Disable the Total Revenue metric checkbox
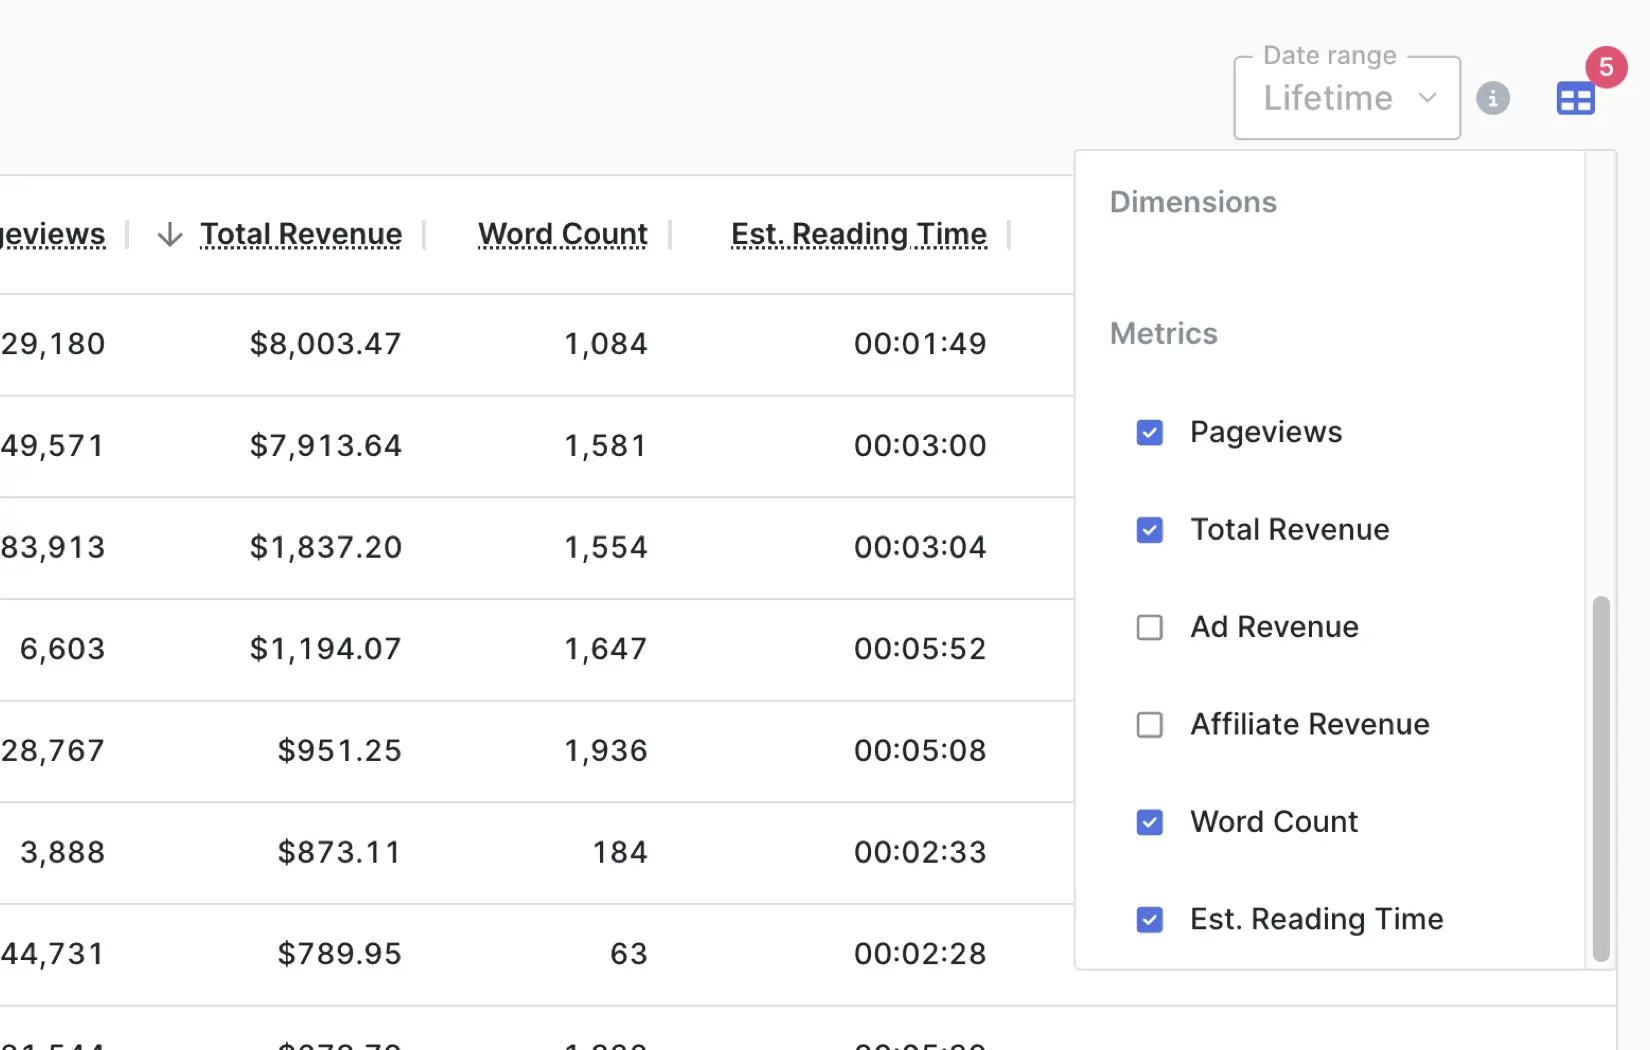The width and height of the screenshot is (1650, 1050). 1150,530
